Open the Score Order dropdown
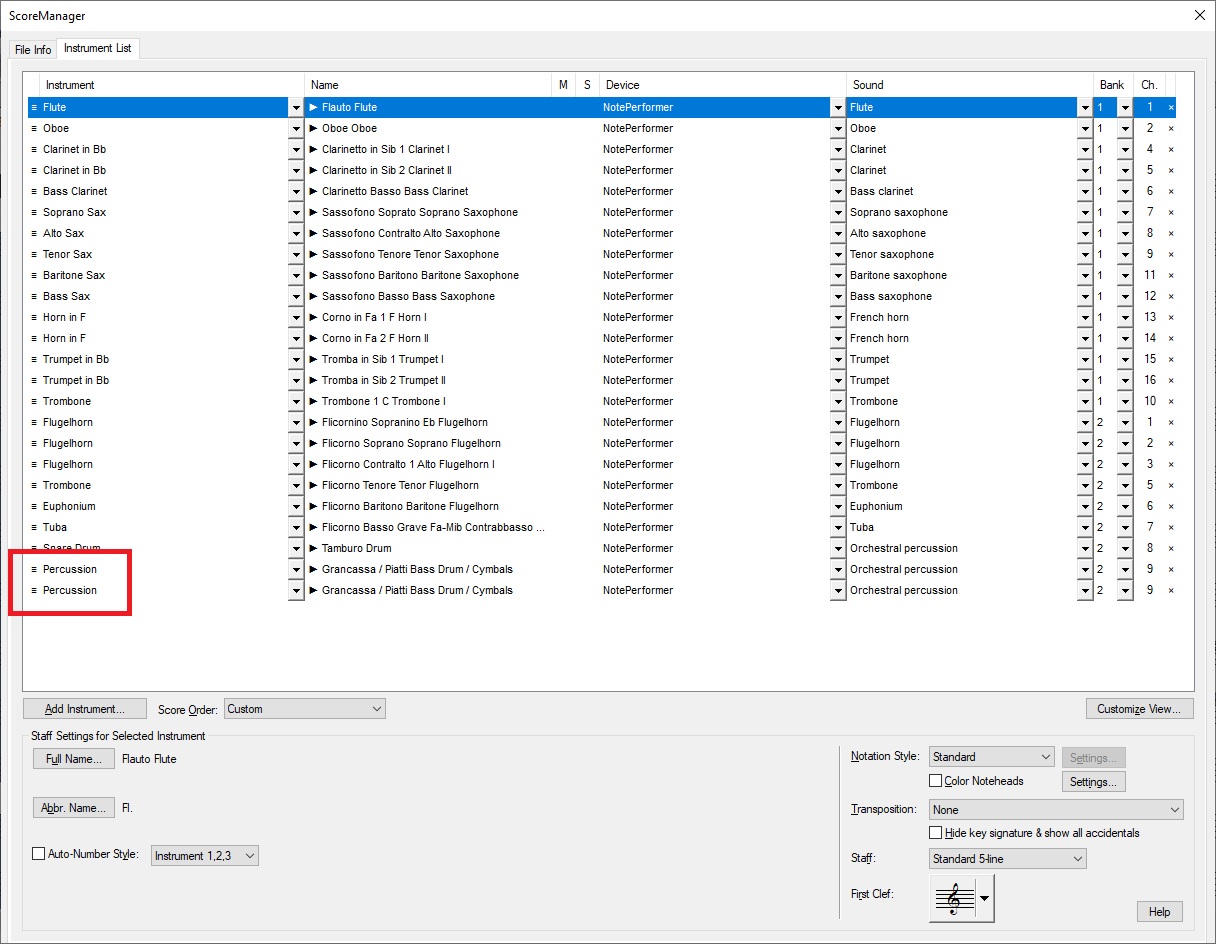 pyautogui.click(x=304, y=709)
